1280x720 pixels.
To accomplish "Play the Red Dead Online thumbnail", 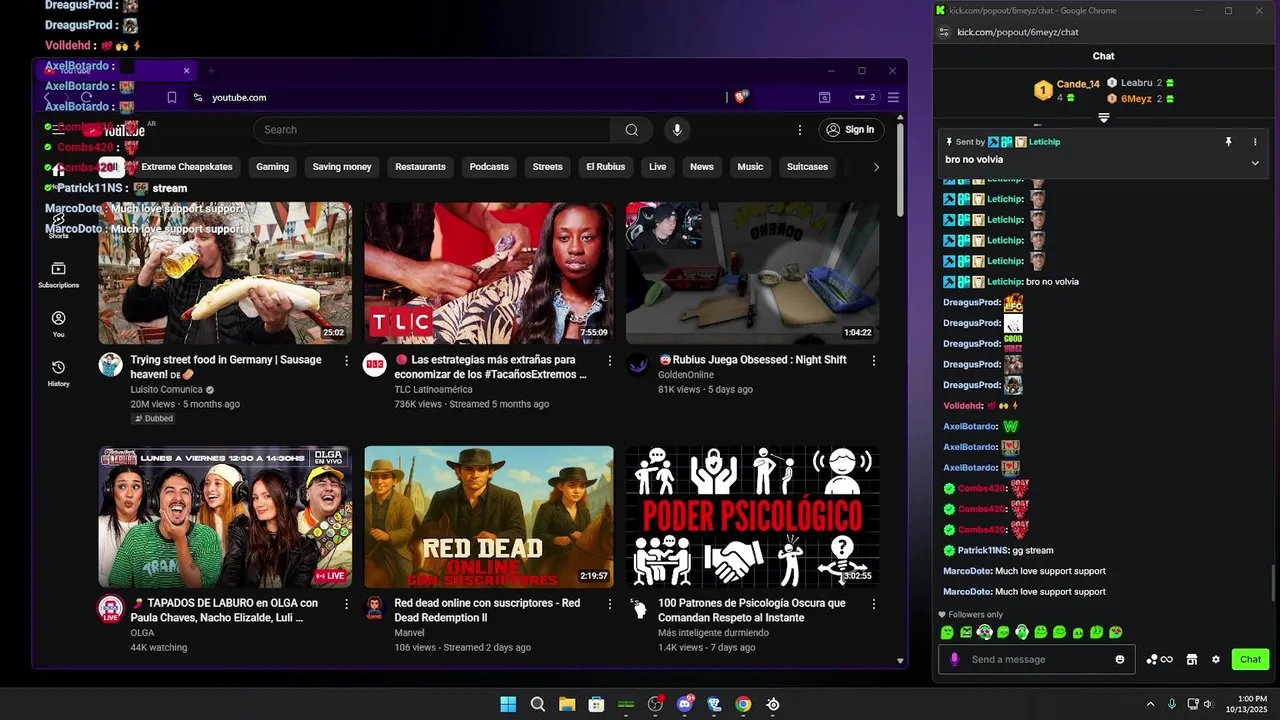I will tap(489, 517).
